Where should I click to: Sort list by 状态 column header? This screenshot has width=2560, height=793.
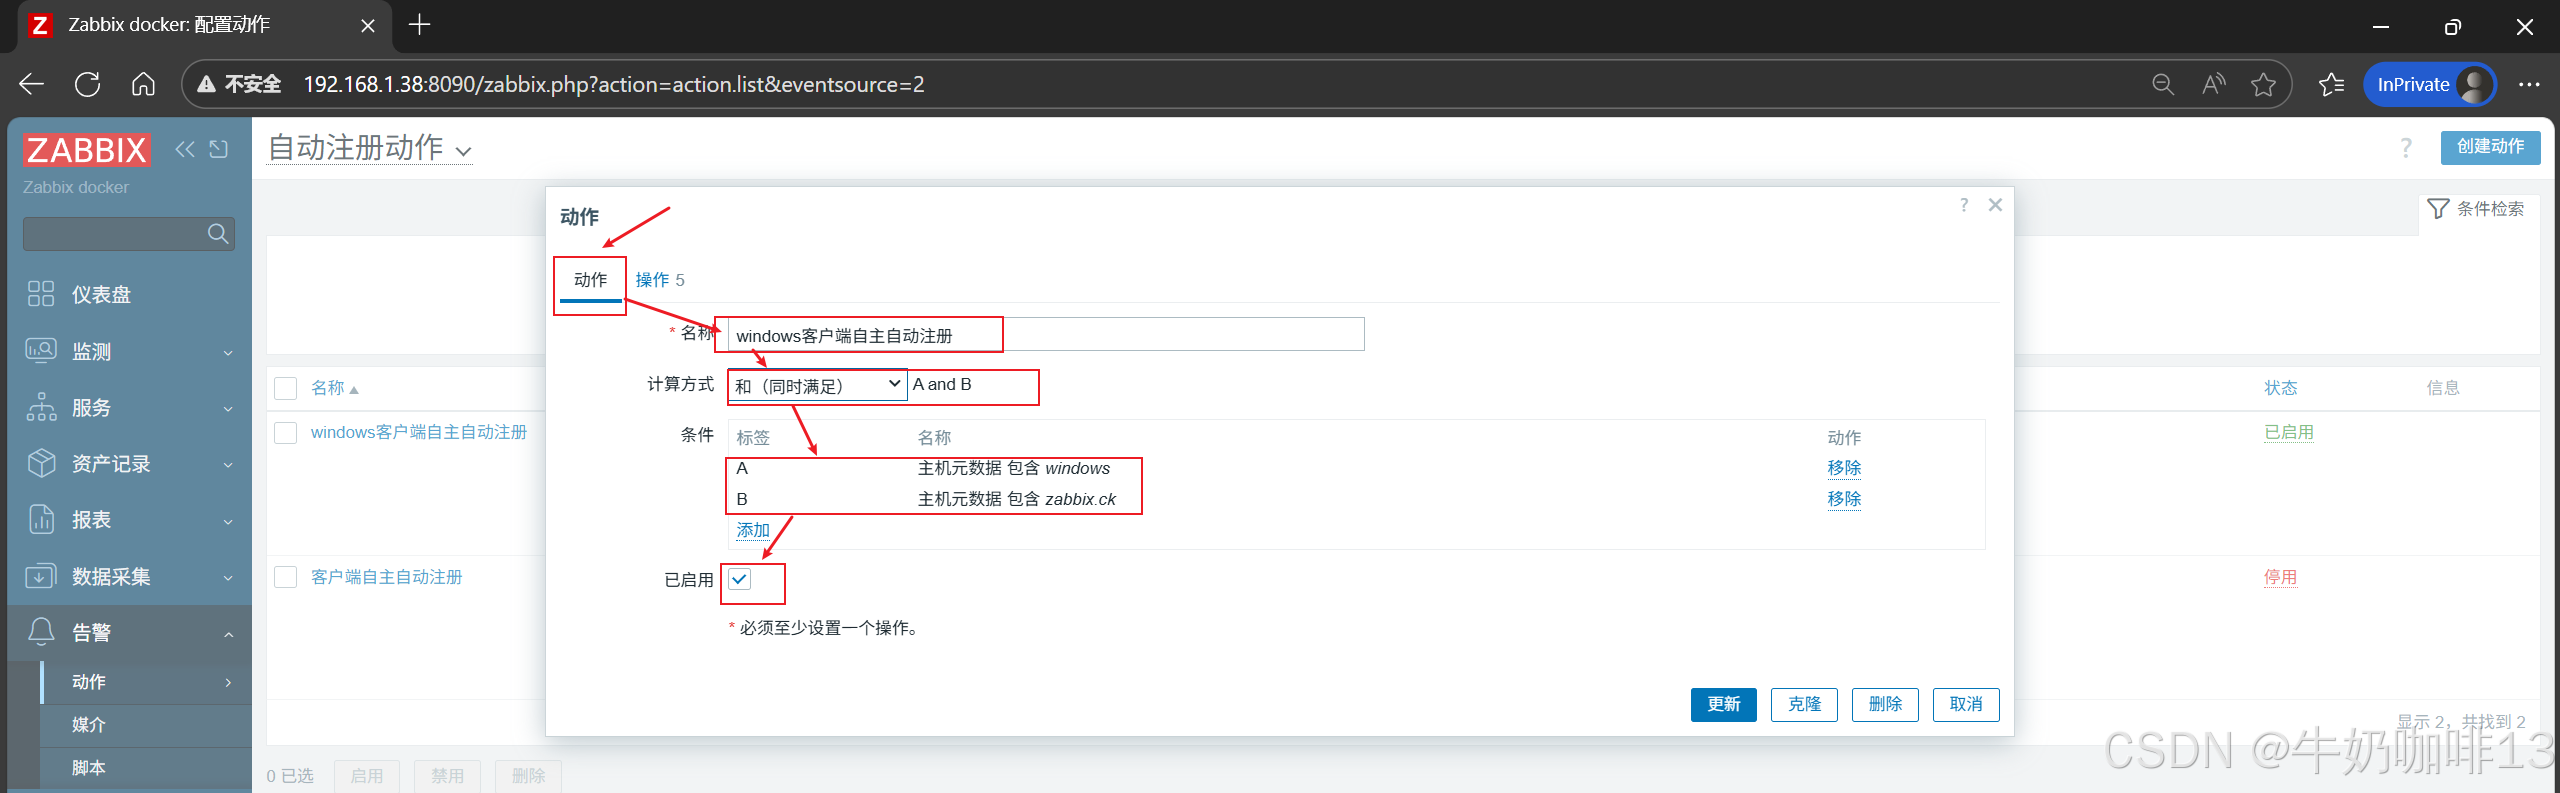click(2281, 388)
